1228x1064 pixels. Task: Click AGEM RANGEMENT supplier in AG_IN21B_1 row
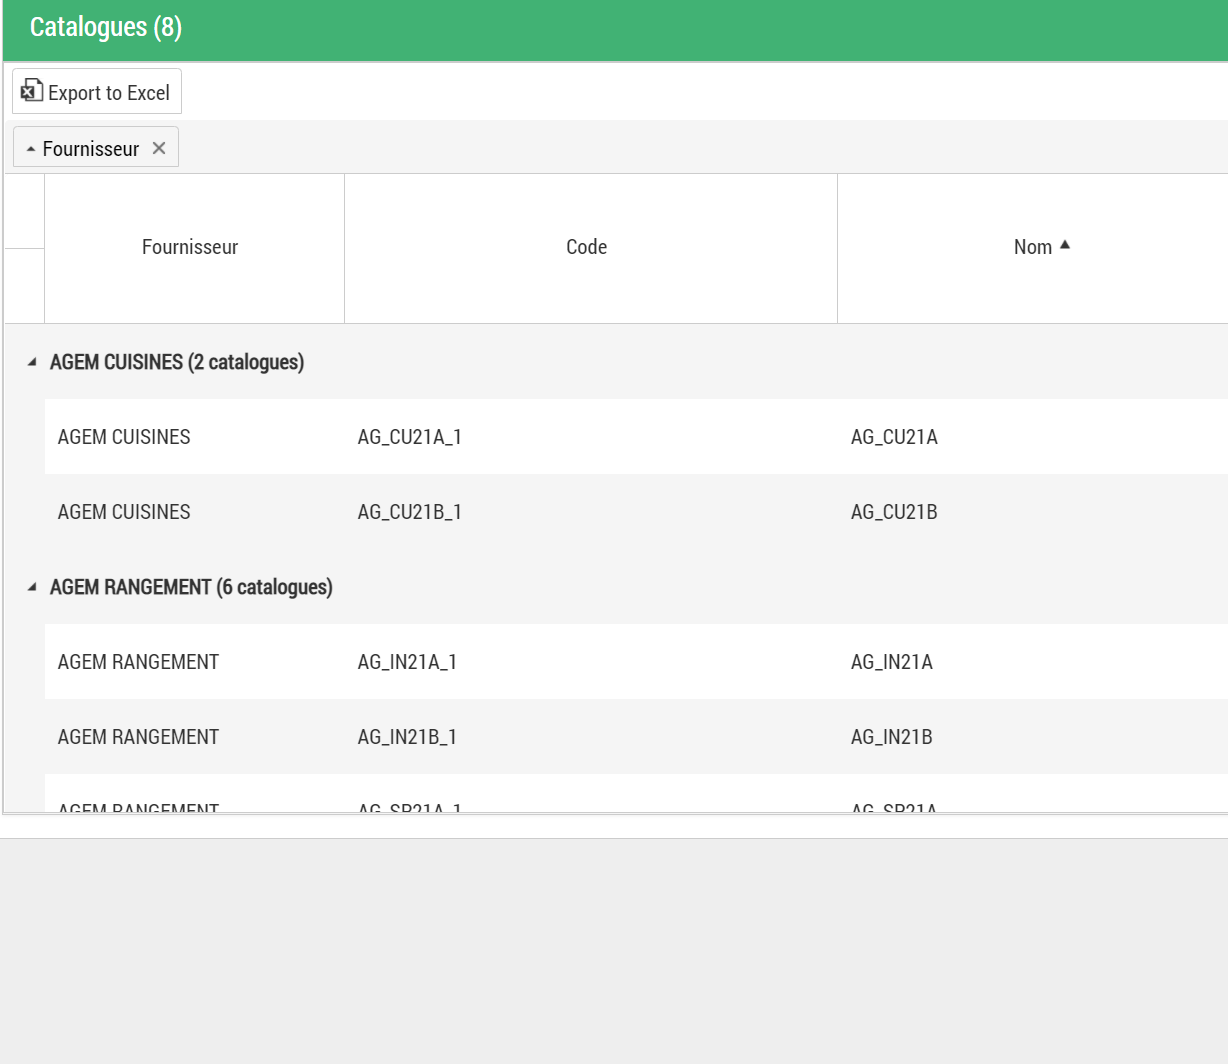(138, 737)
